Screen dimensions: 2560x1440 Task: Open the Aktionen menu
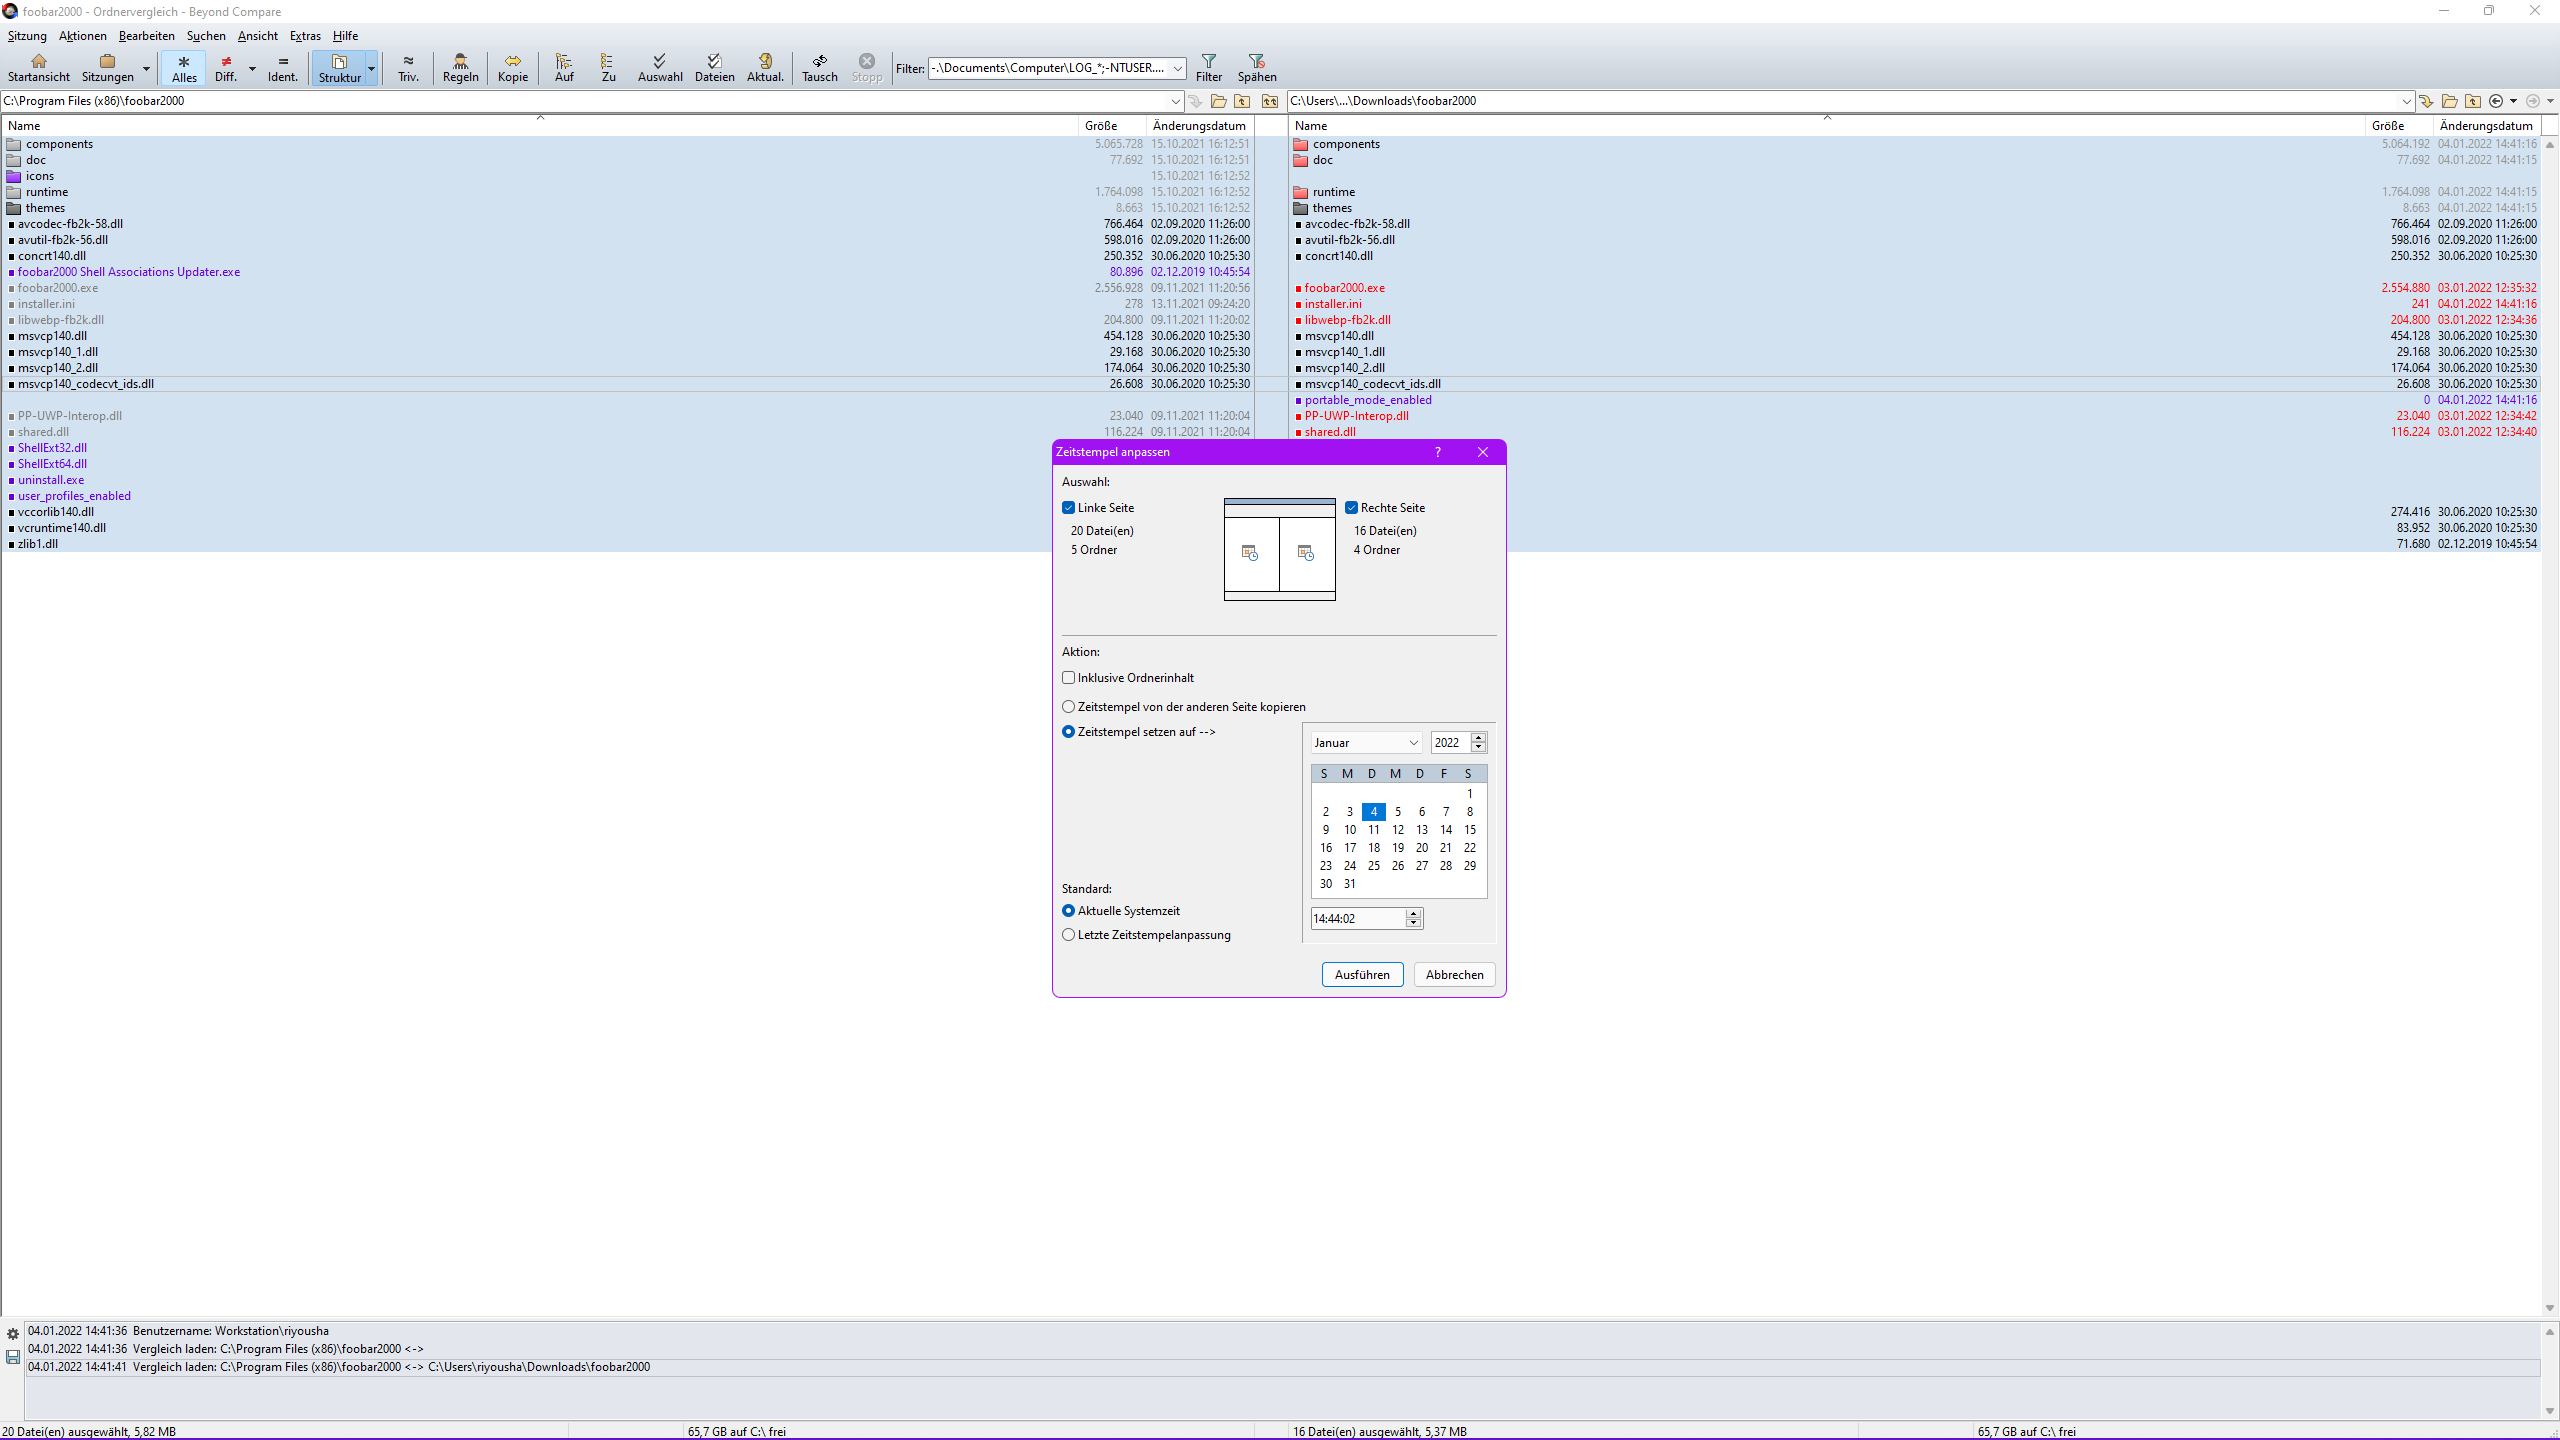click(82, 36)
